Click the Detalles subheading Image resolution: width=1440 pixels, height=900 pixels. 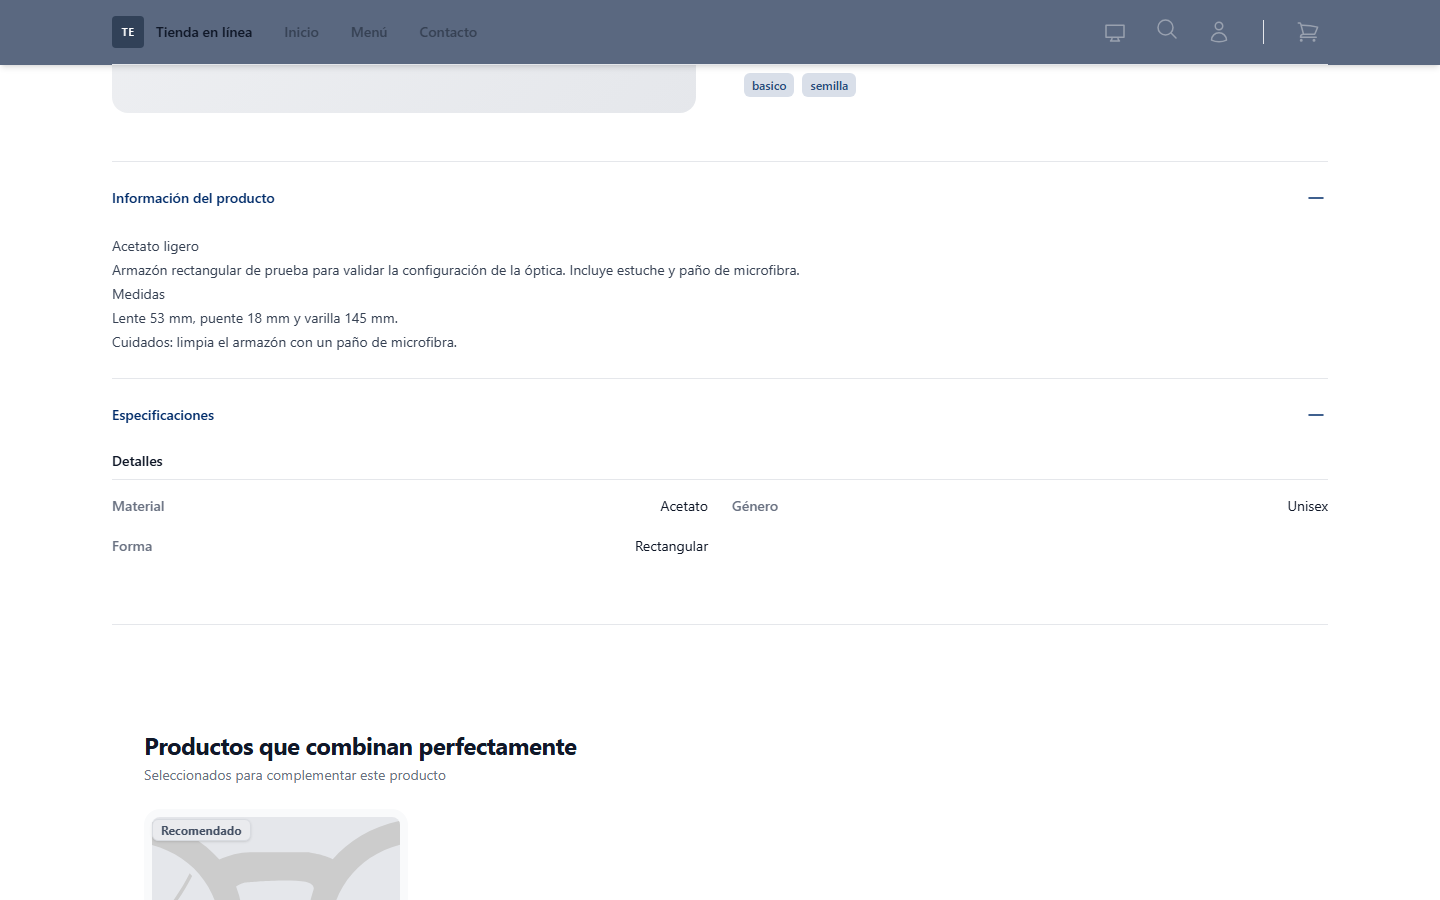(x=137, y=461)
